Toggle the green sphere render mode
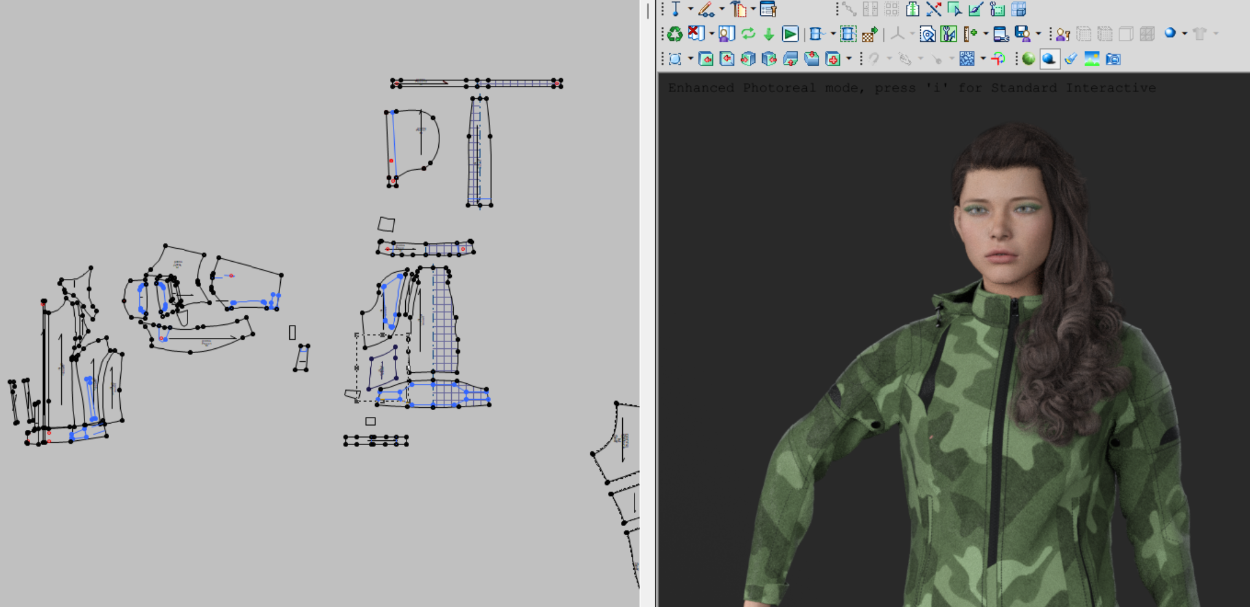The width and height of the screenshot is (1250, 607). pos(1028,59)
